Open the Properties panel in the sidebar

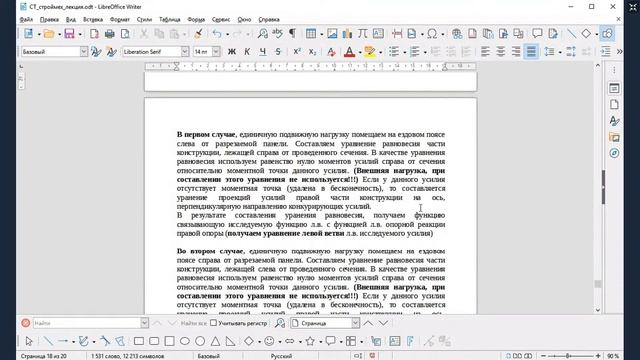[x=614, y=88]
